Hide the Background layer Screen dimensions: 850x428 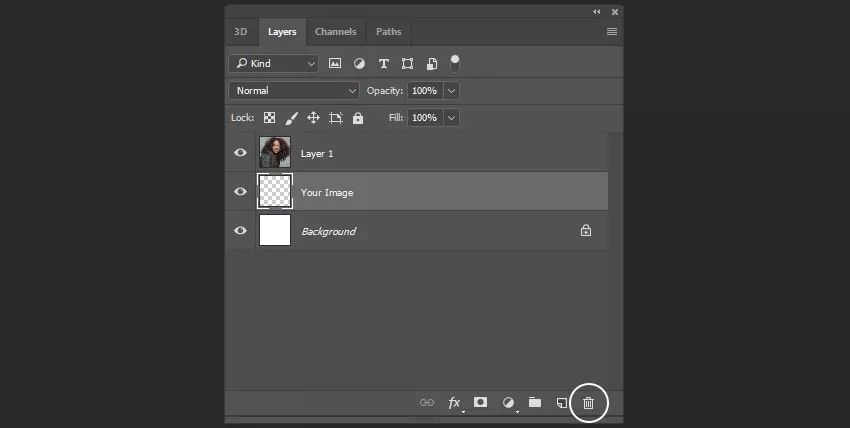pos(240,230)
